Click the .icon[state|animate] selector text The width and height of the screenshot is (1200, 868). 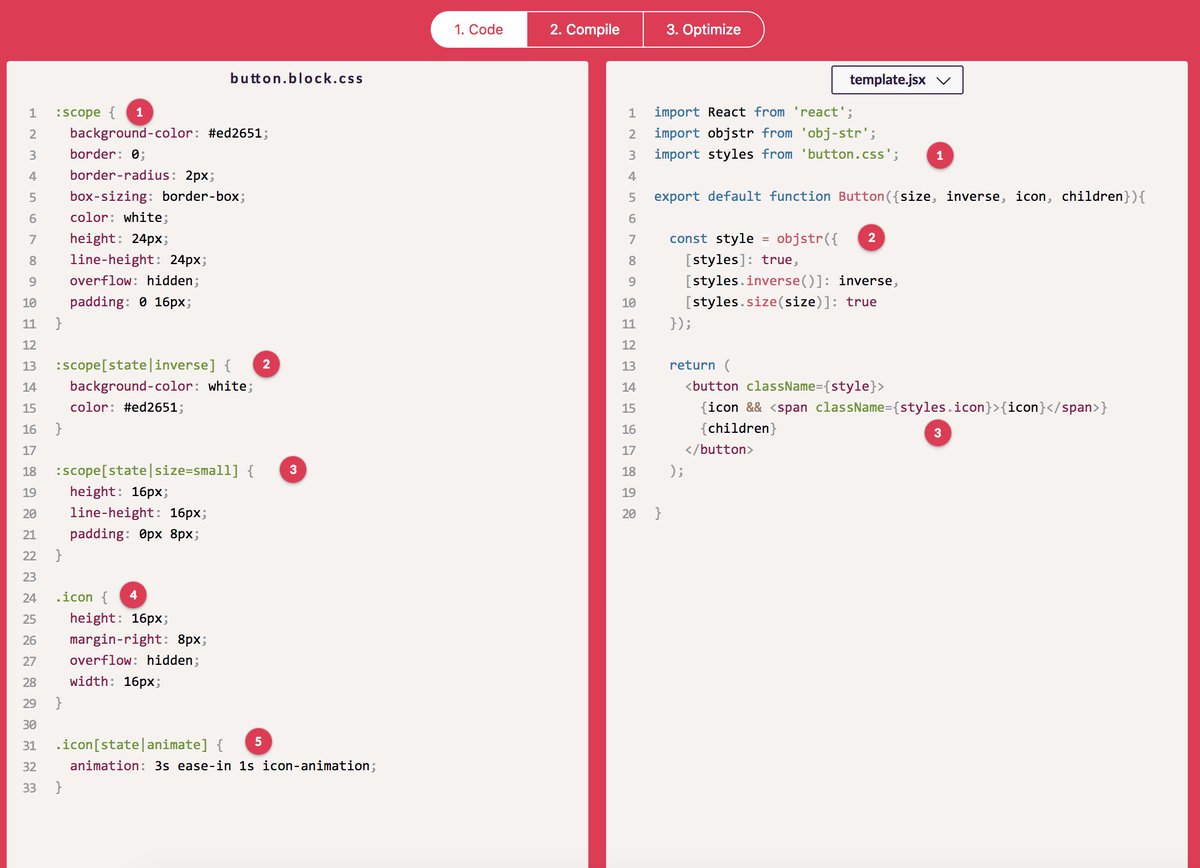132,743
